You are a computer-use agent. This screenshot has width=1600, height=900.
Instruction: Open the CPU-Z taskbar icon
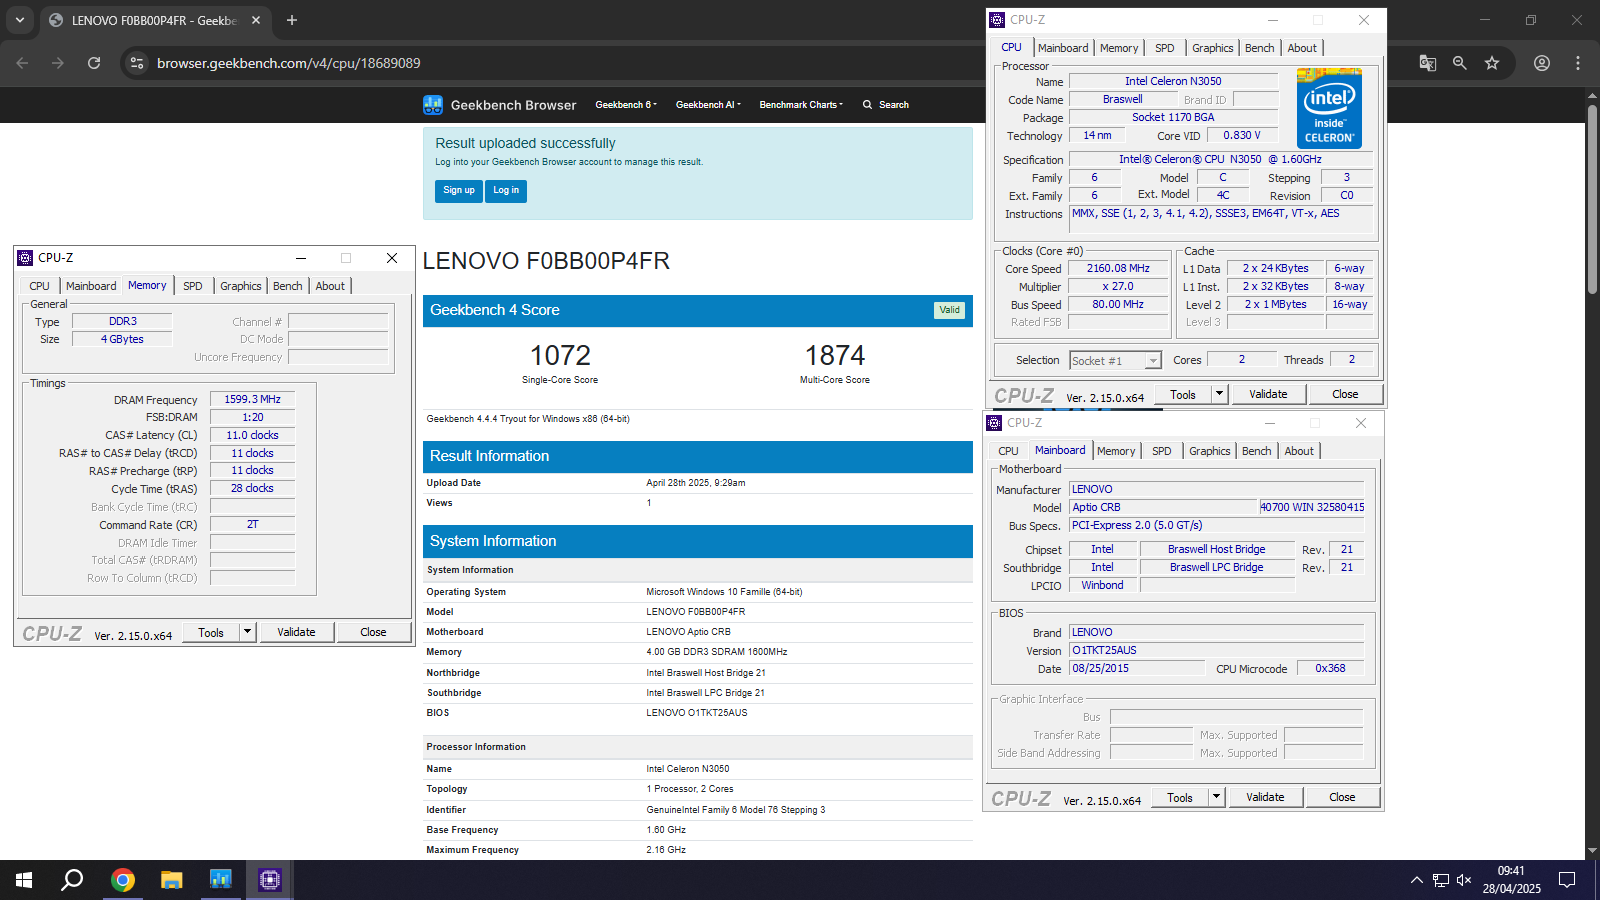(270, 880)
